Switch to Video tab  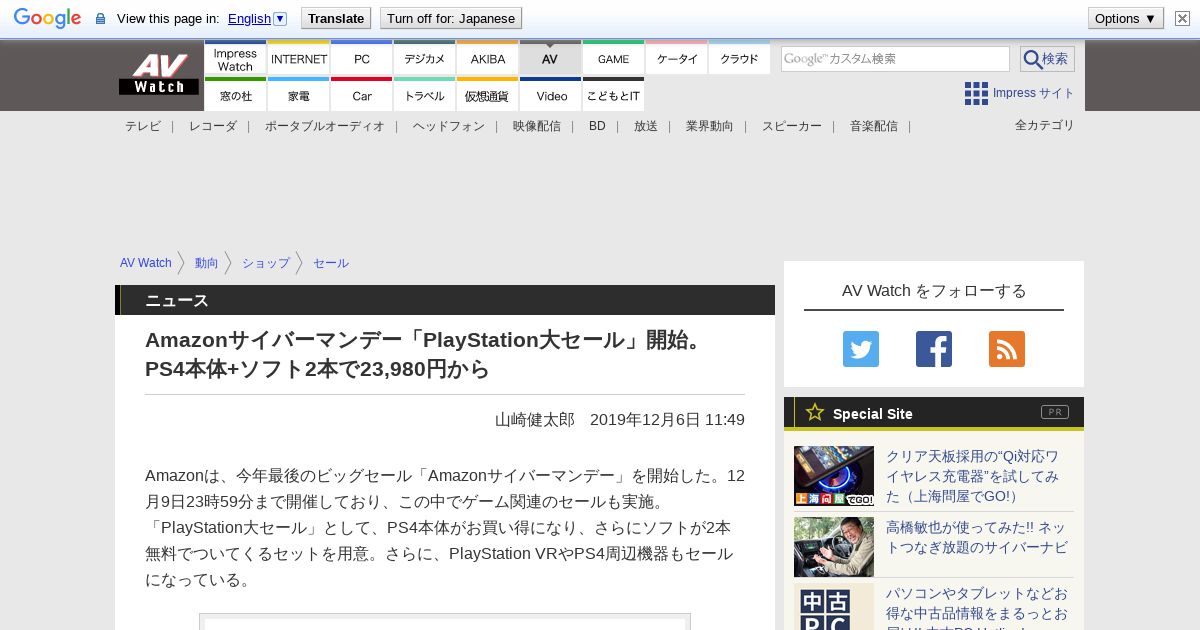[551, 95]
